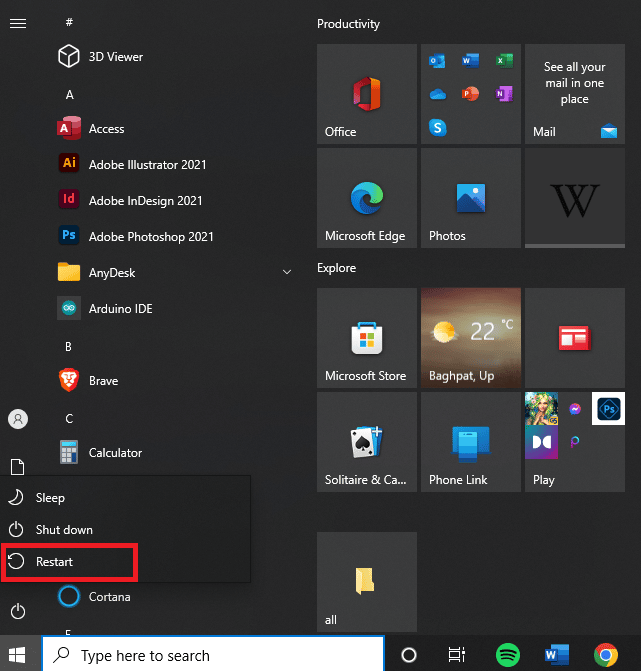The height and width of the screenshot is (671, 641).
Task: Click the Windows Start button
Action: pos(19,655)
